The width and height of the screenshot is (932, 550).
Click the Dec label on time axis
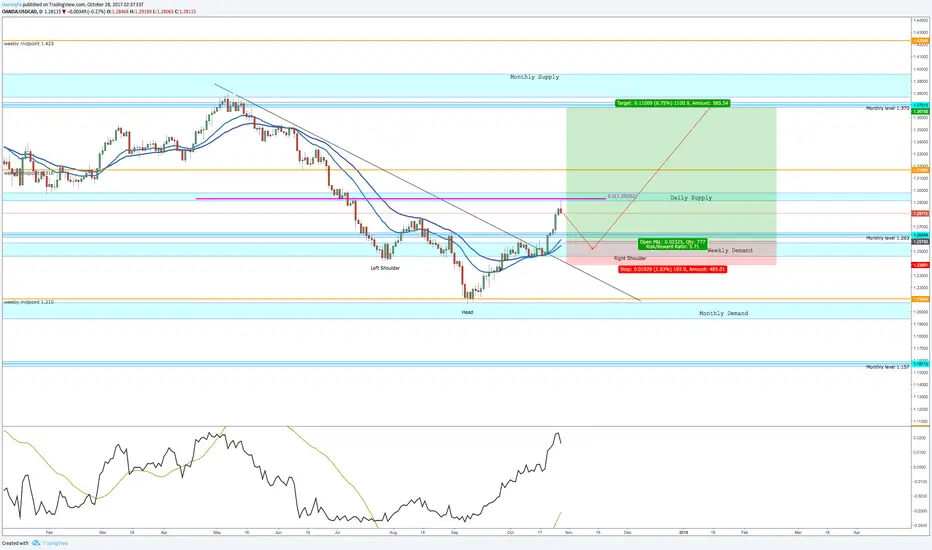627,533
